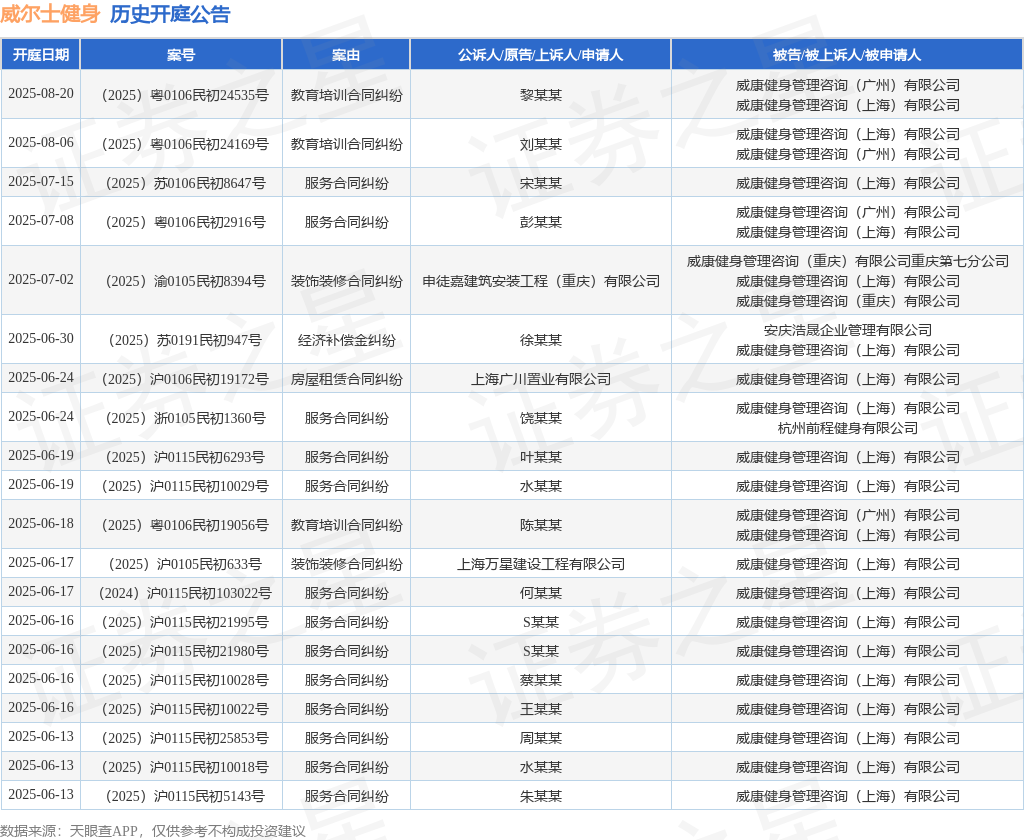Click case number 沪0115民初10022号
Screen dimensions: 1024x840
point(185,709)
